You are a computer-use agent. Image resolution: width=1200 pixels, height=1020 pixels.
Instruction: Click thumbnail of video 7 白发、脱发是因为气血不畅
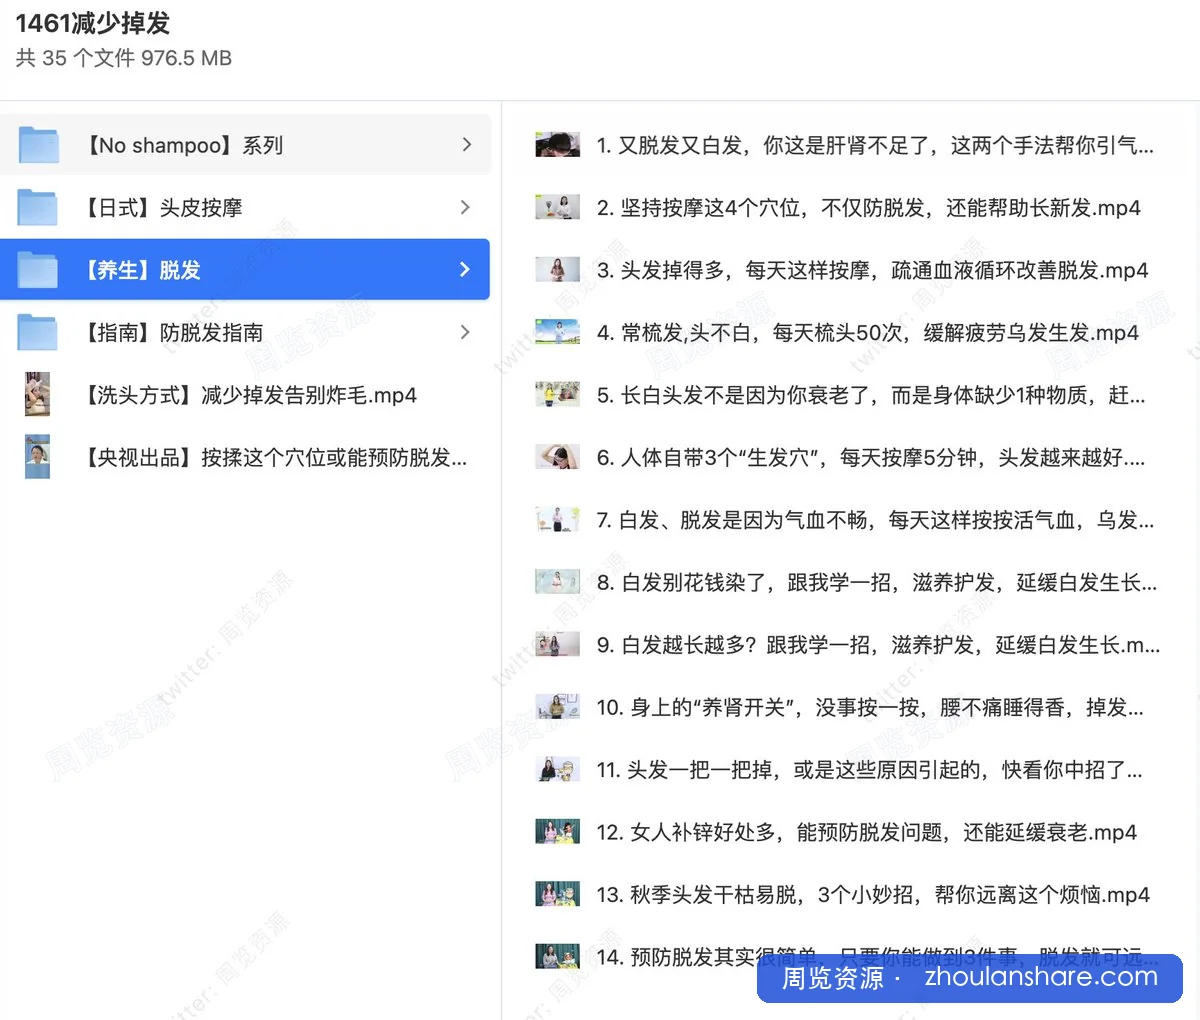click(x=558, y=519)
